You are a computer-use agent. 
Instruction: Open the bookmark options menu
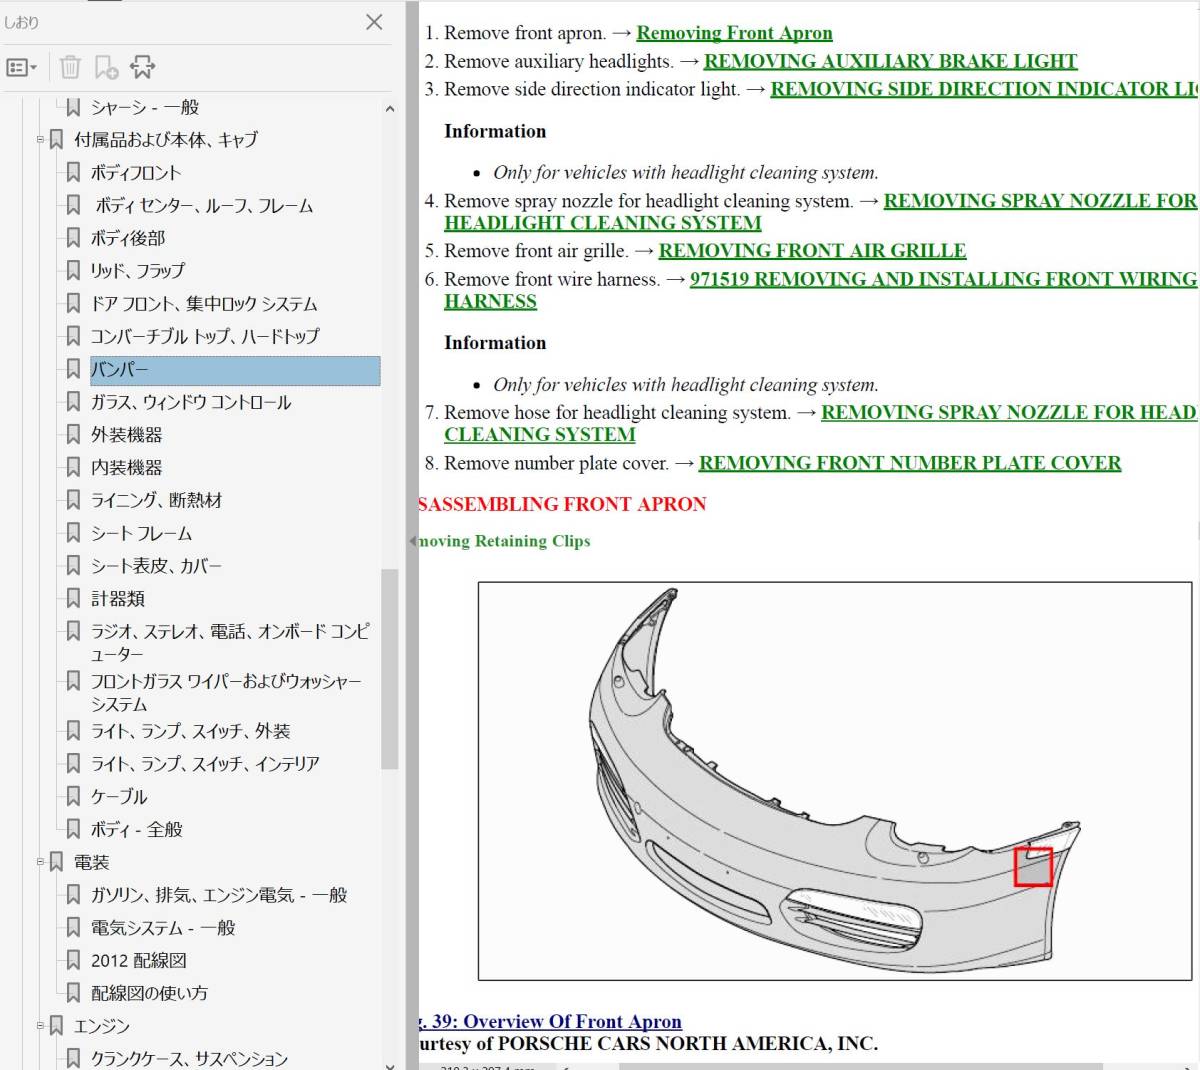coord(22,67)
